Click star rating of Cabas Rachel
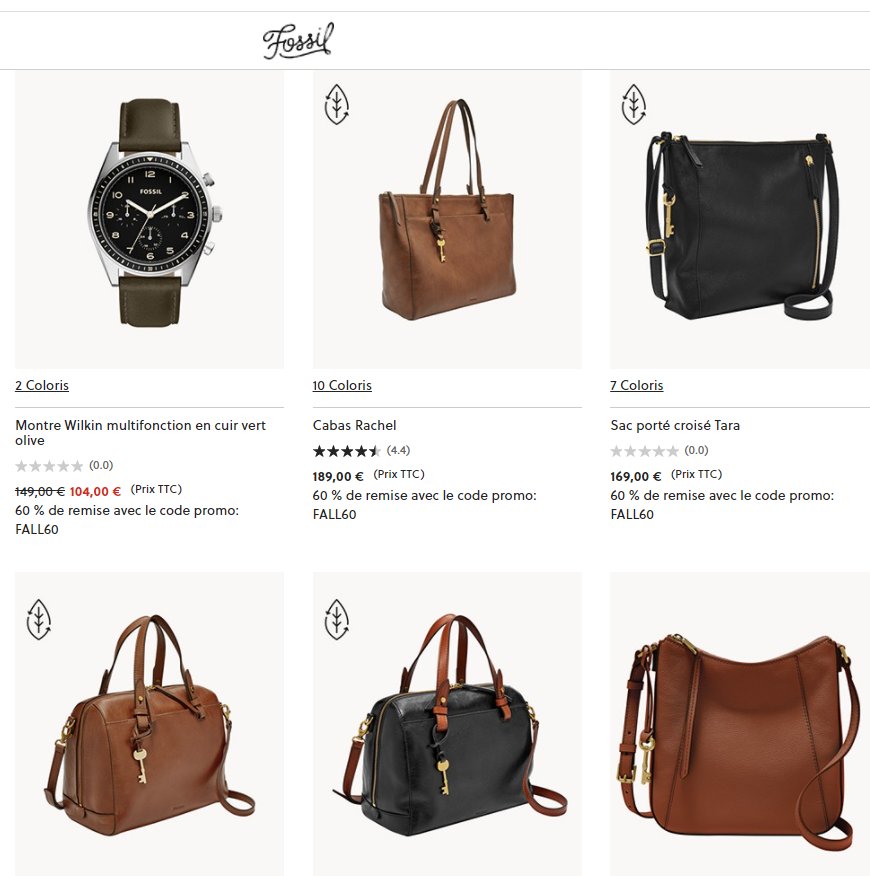Screen dimensions: 870x876 [x=346, y=451]
